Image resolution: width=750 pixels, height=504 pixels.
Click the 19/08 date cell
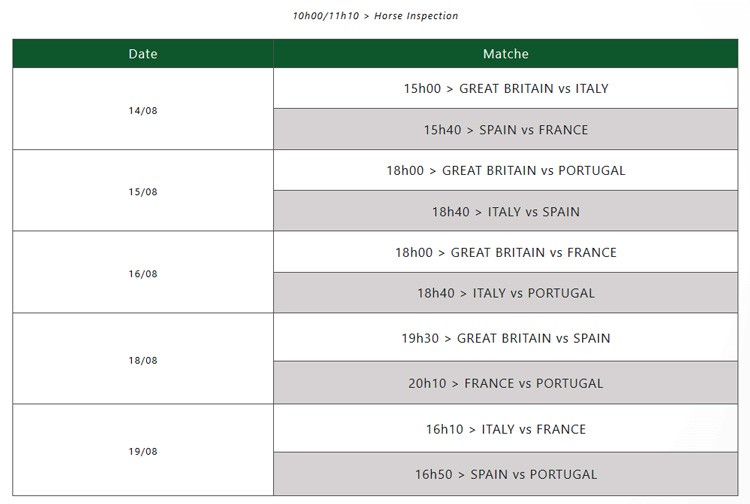[x=143, y=451]
